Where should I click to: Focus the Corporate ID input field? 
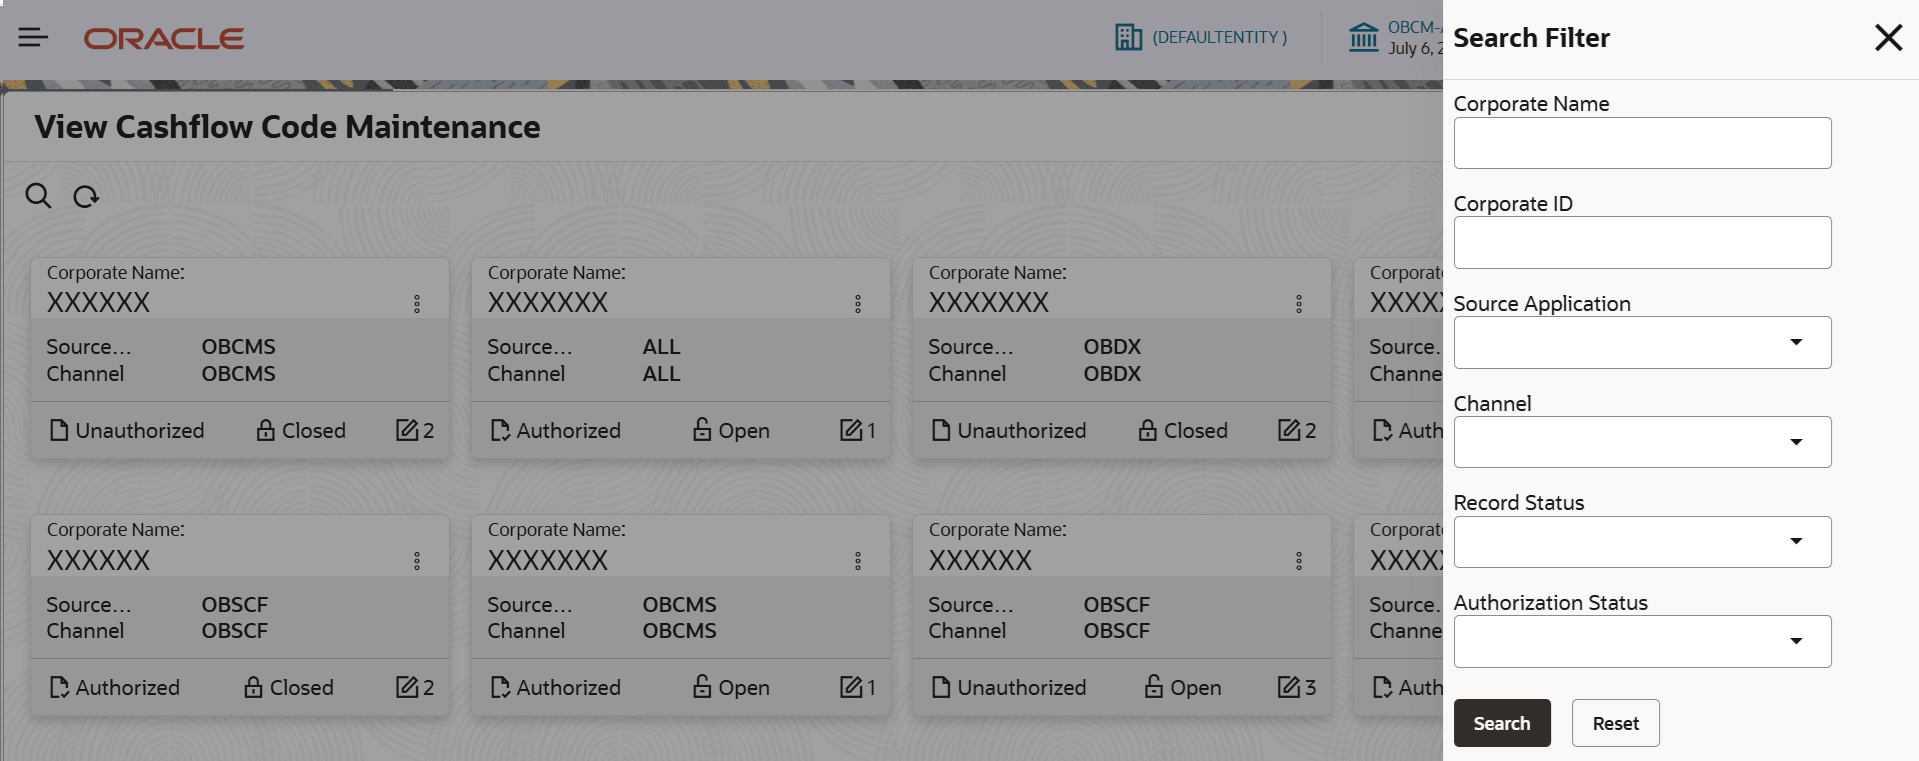pos(1642,242)
